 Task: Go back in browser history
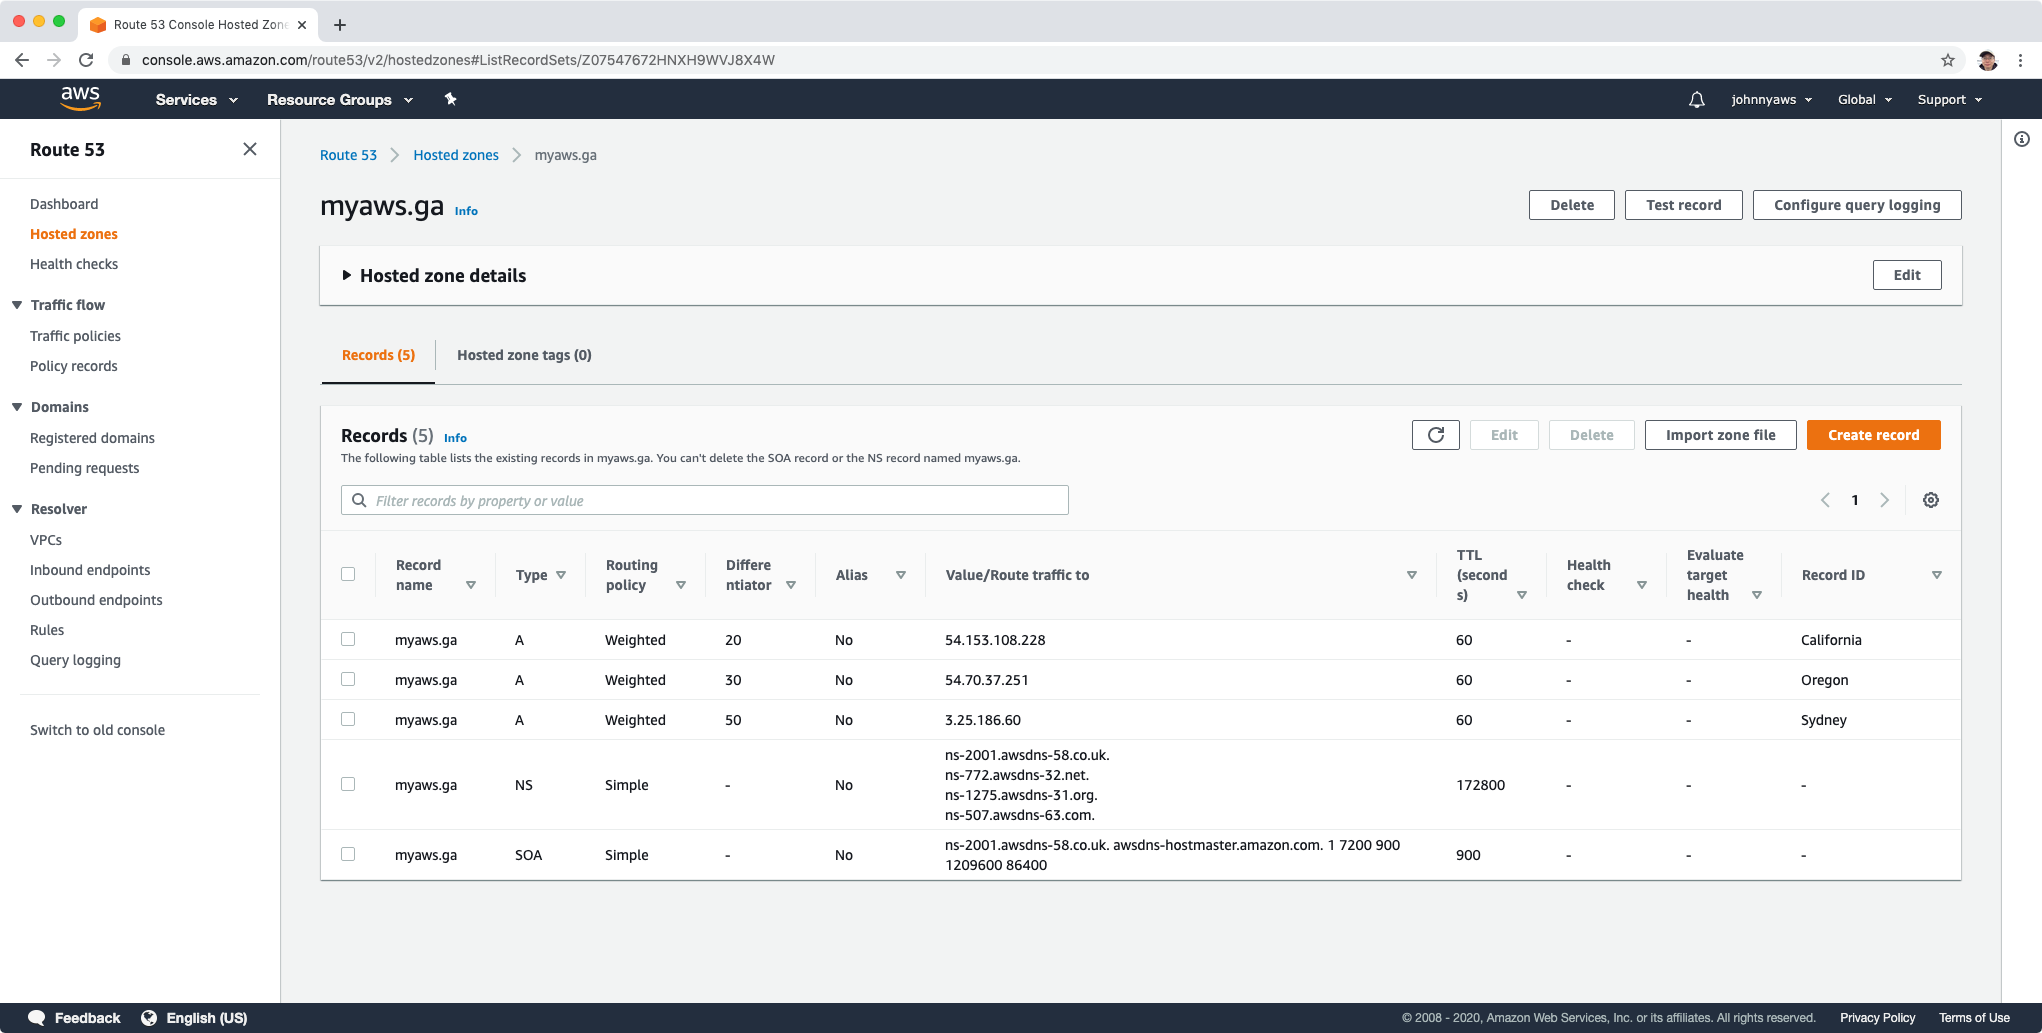pos(22,60)
